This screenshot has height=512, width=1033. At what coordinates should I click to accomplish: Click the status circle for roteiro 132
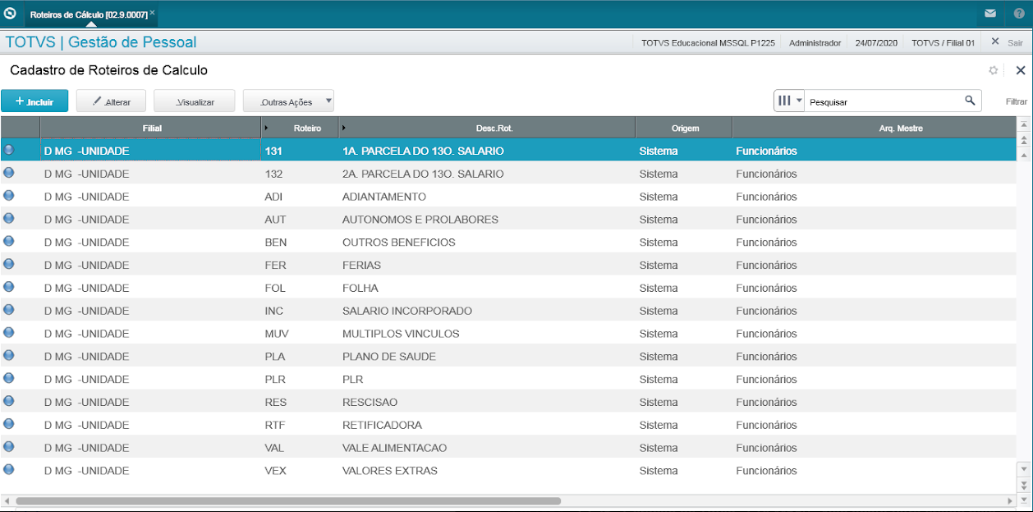9,173
